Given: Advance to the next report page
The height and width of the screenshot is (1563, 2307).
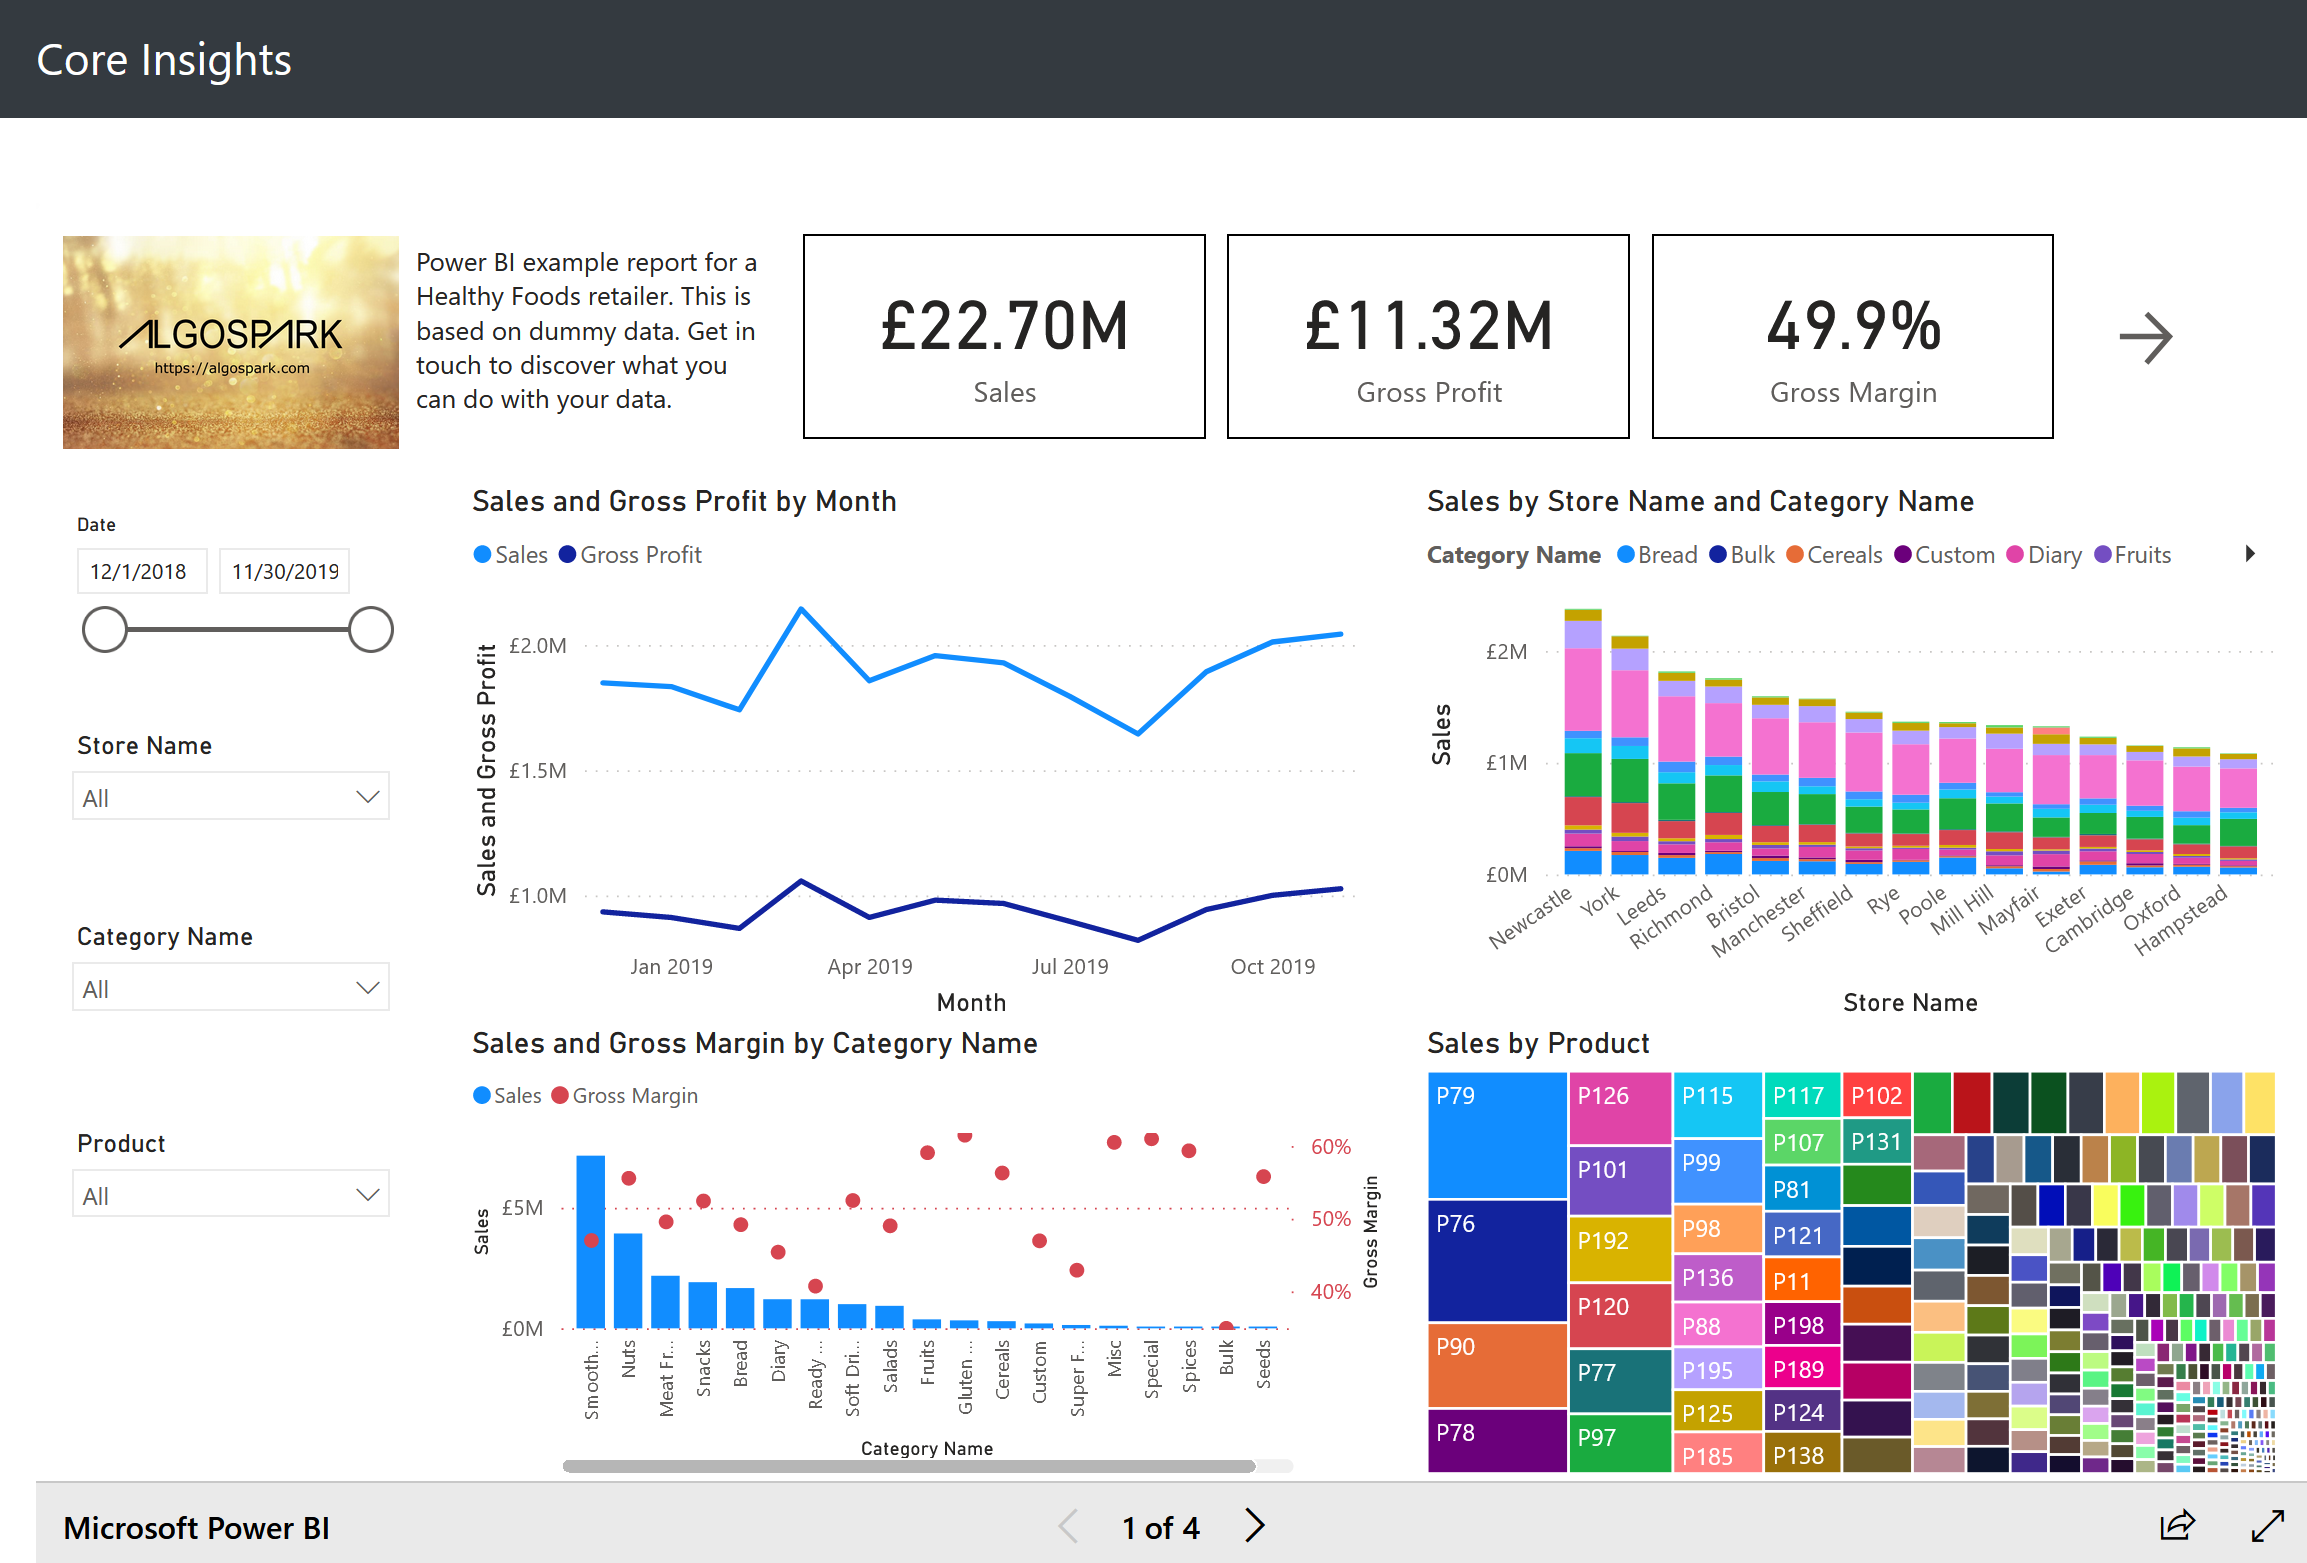Looking at the screenshot, I should point(1254,1527).
